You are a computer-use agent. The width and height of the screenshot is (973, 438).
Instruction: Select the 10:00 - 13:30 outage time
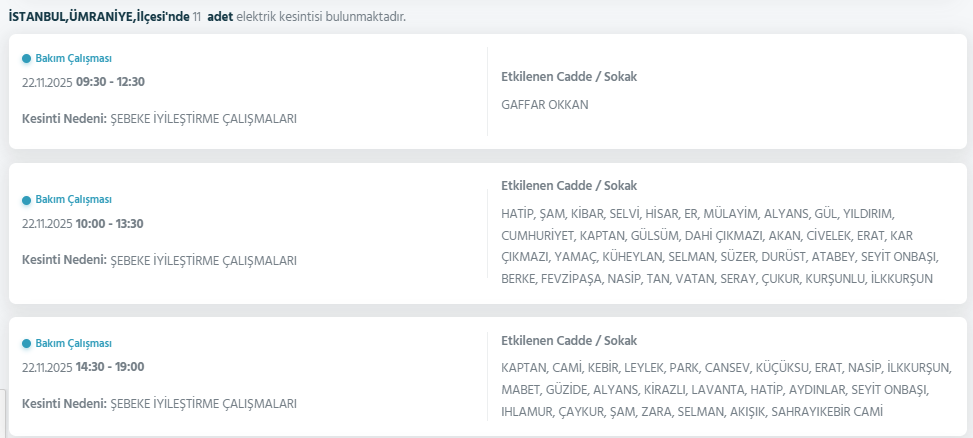pos(109,223)
